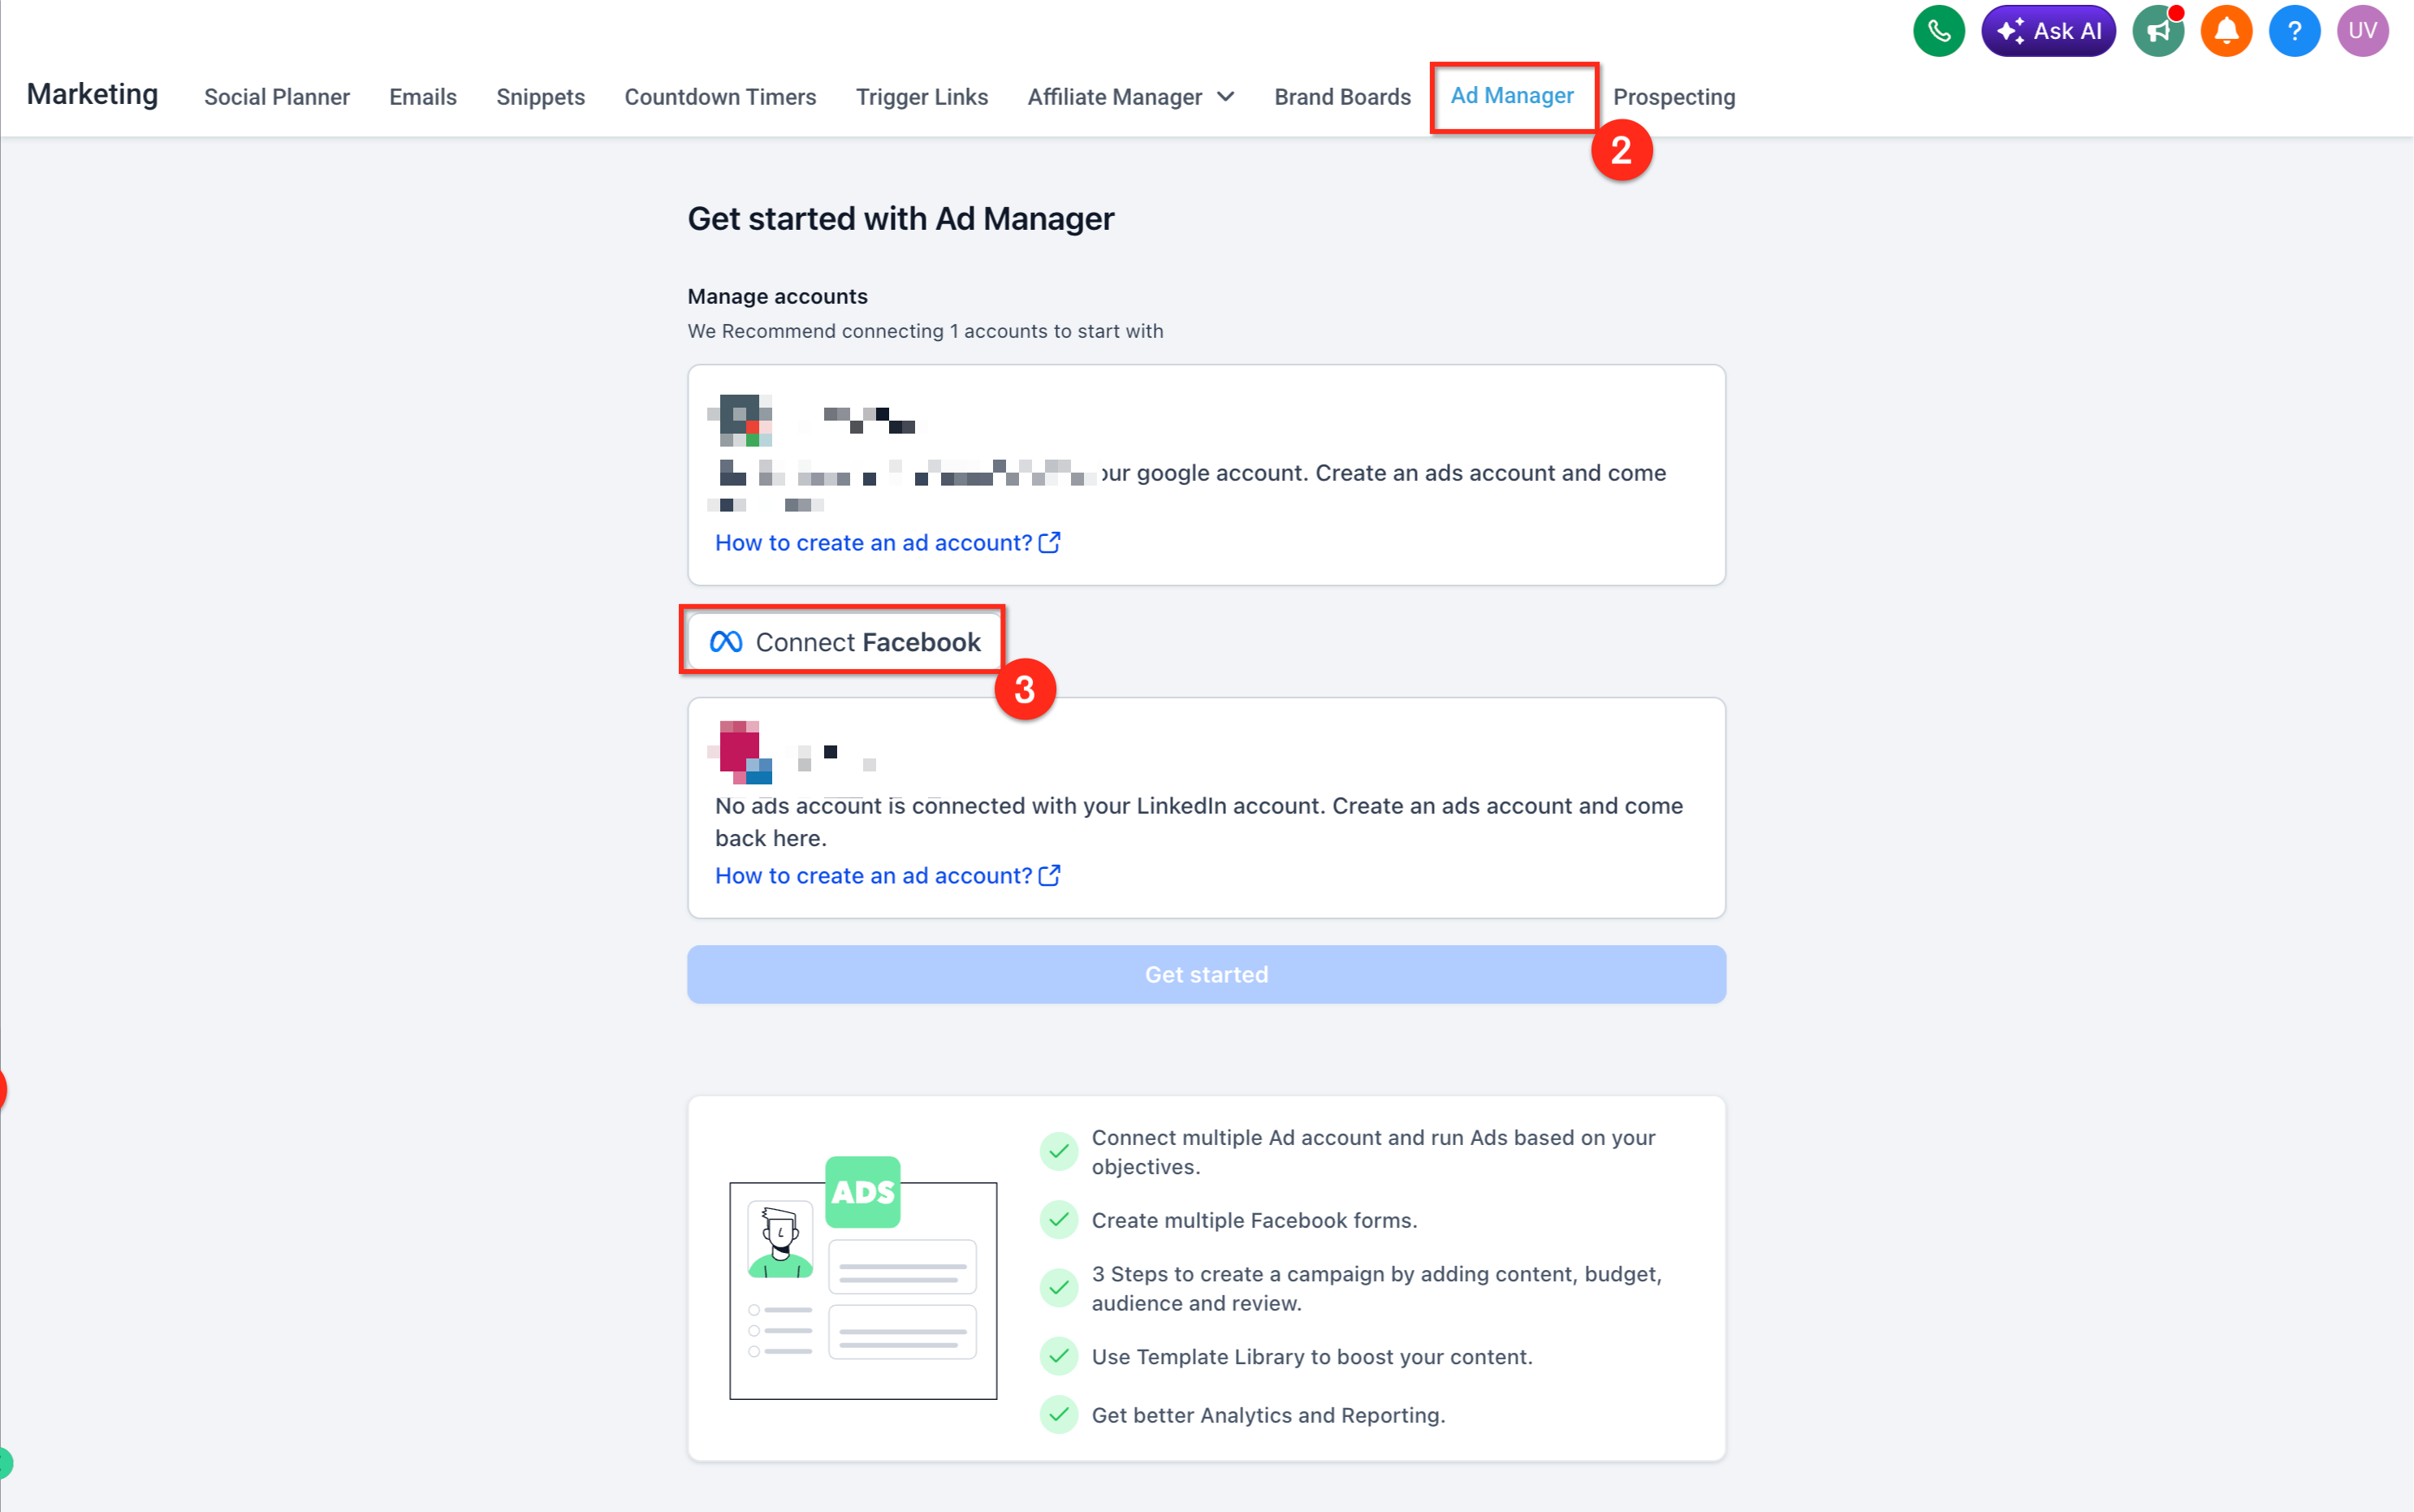
Task: Click the Marketing section title
Action: [x=92, y=94]
